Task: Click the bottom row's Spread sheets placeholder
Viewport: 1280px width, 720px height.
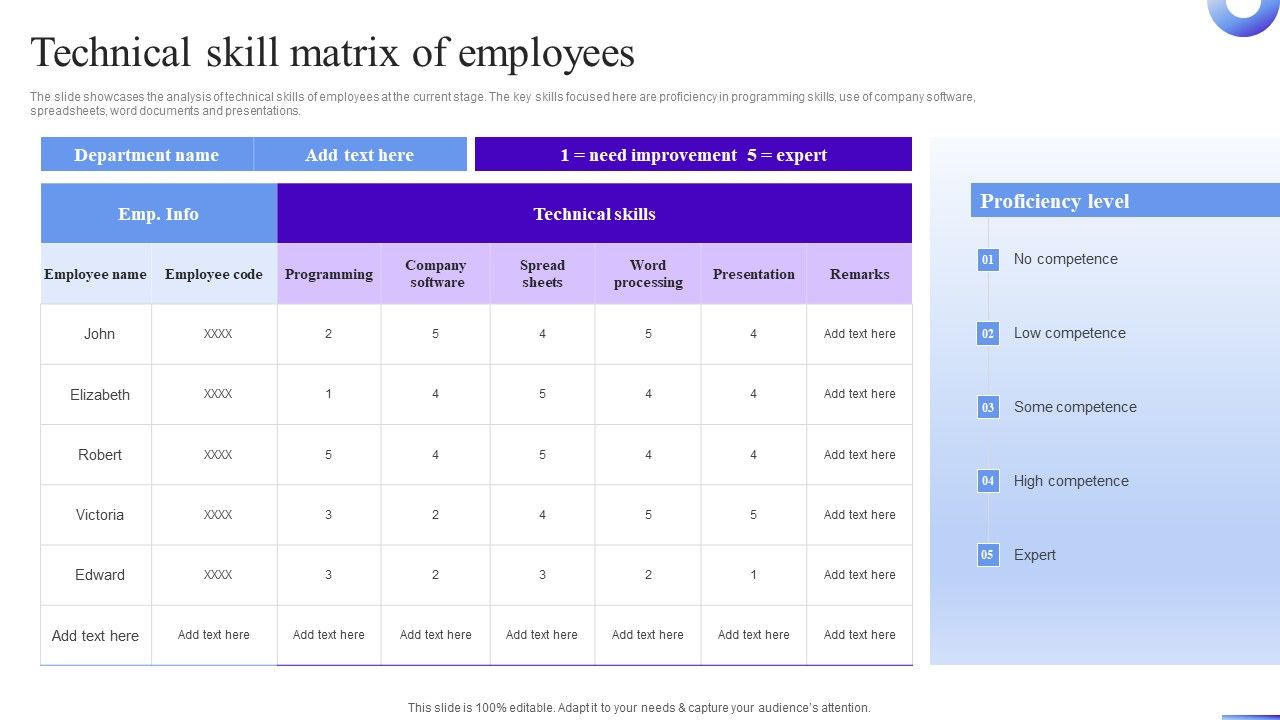Action: coord(542,635)
